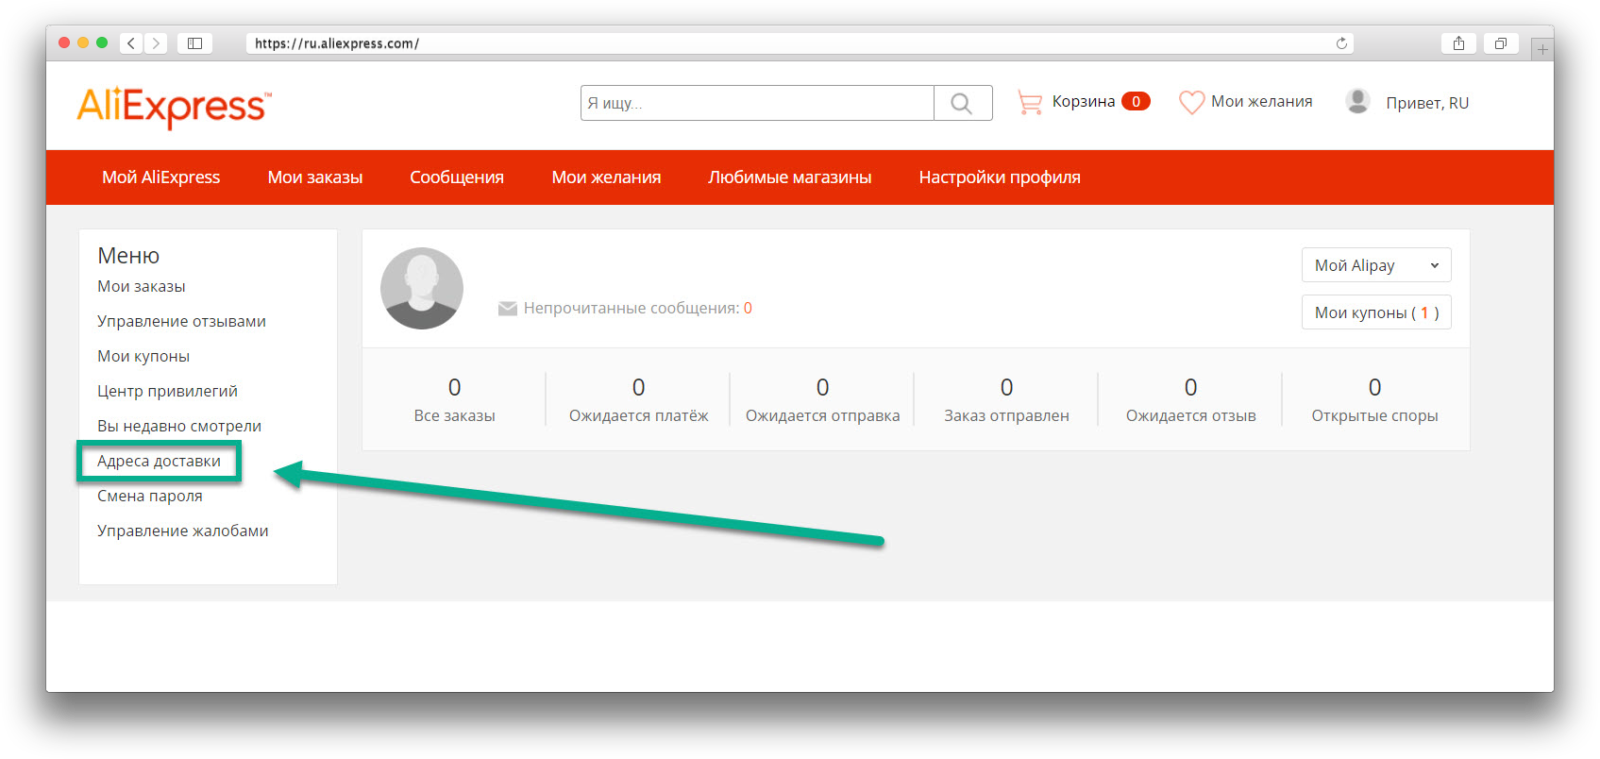Focus the search field 'Я ищу...'
The image size is (1600, 759).
[x=757, y=103]
